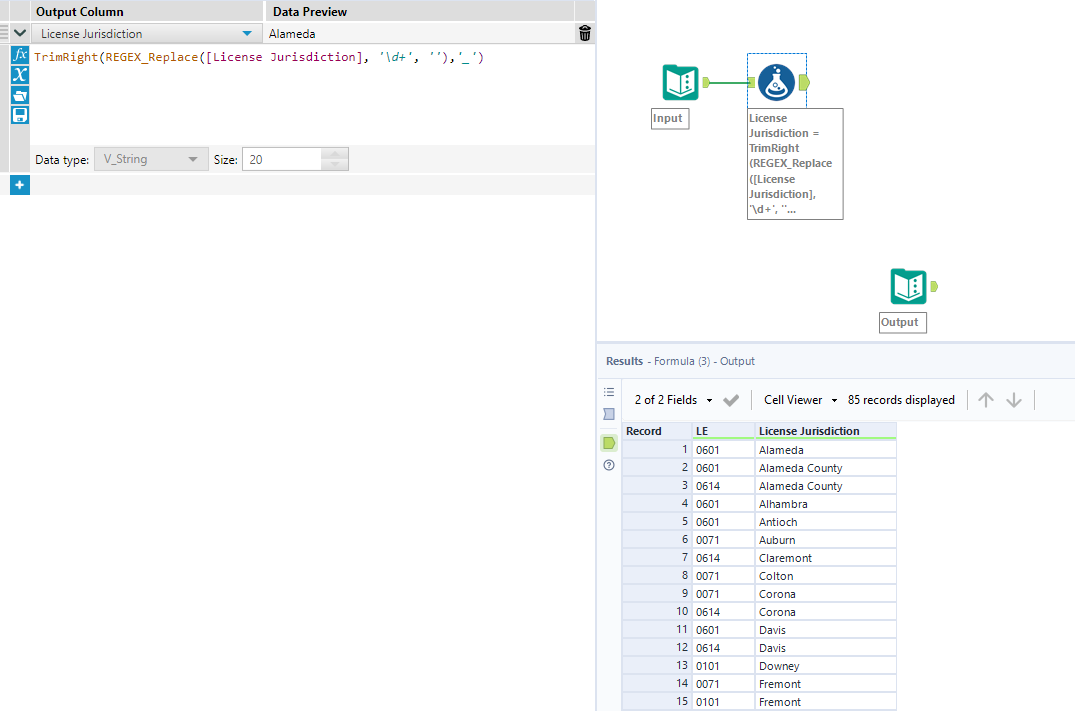Viewport: 1075px width, 711px height.
Task: Save the expression with the disk icon
Action: (x=19, y=115)
